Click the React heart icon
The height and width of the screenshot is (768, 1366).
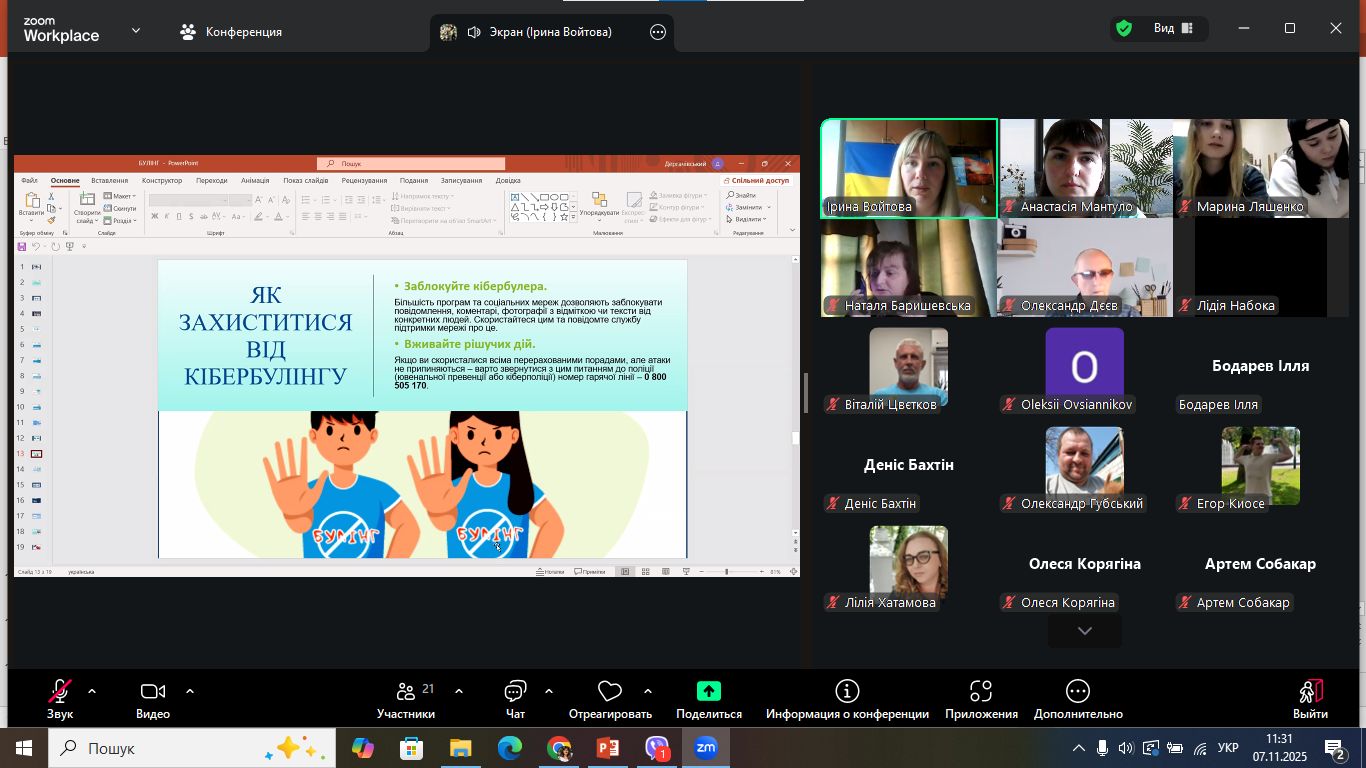pos(610,692)
